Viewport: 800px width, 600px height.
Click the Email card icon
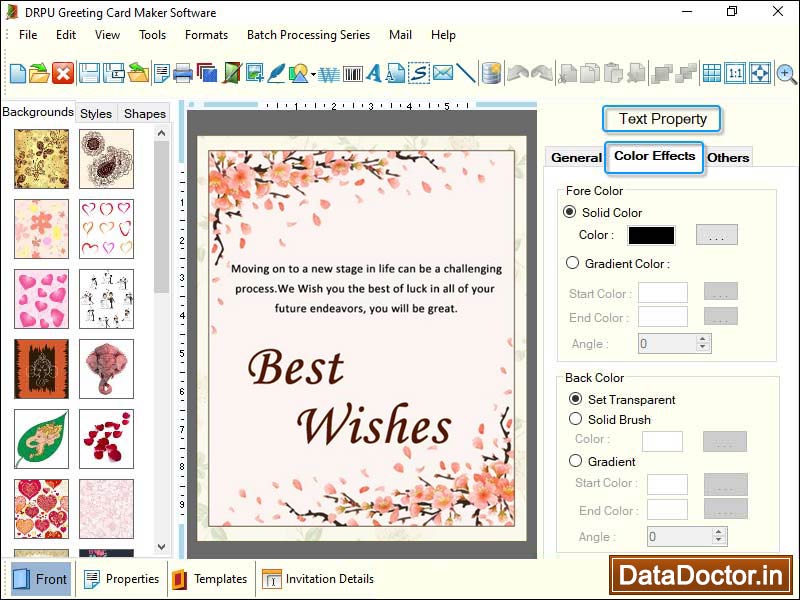(x=443, y=73)
